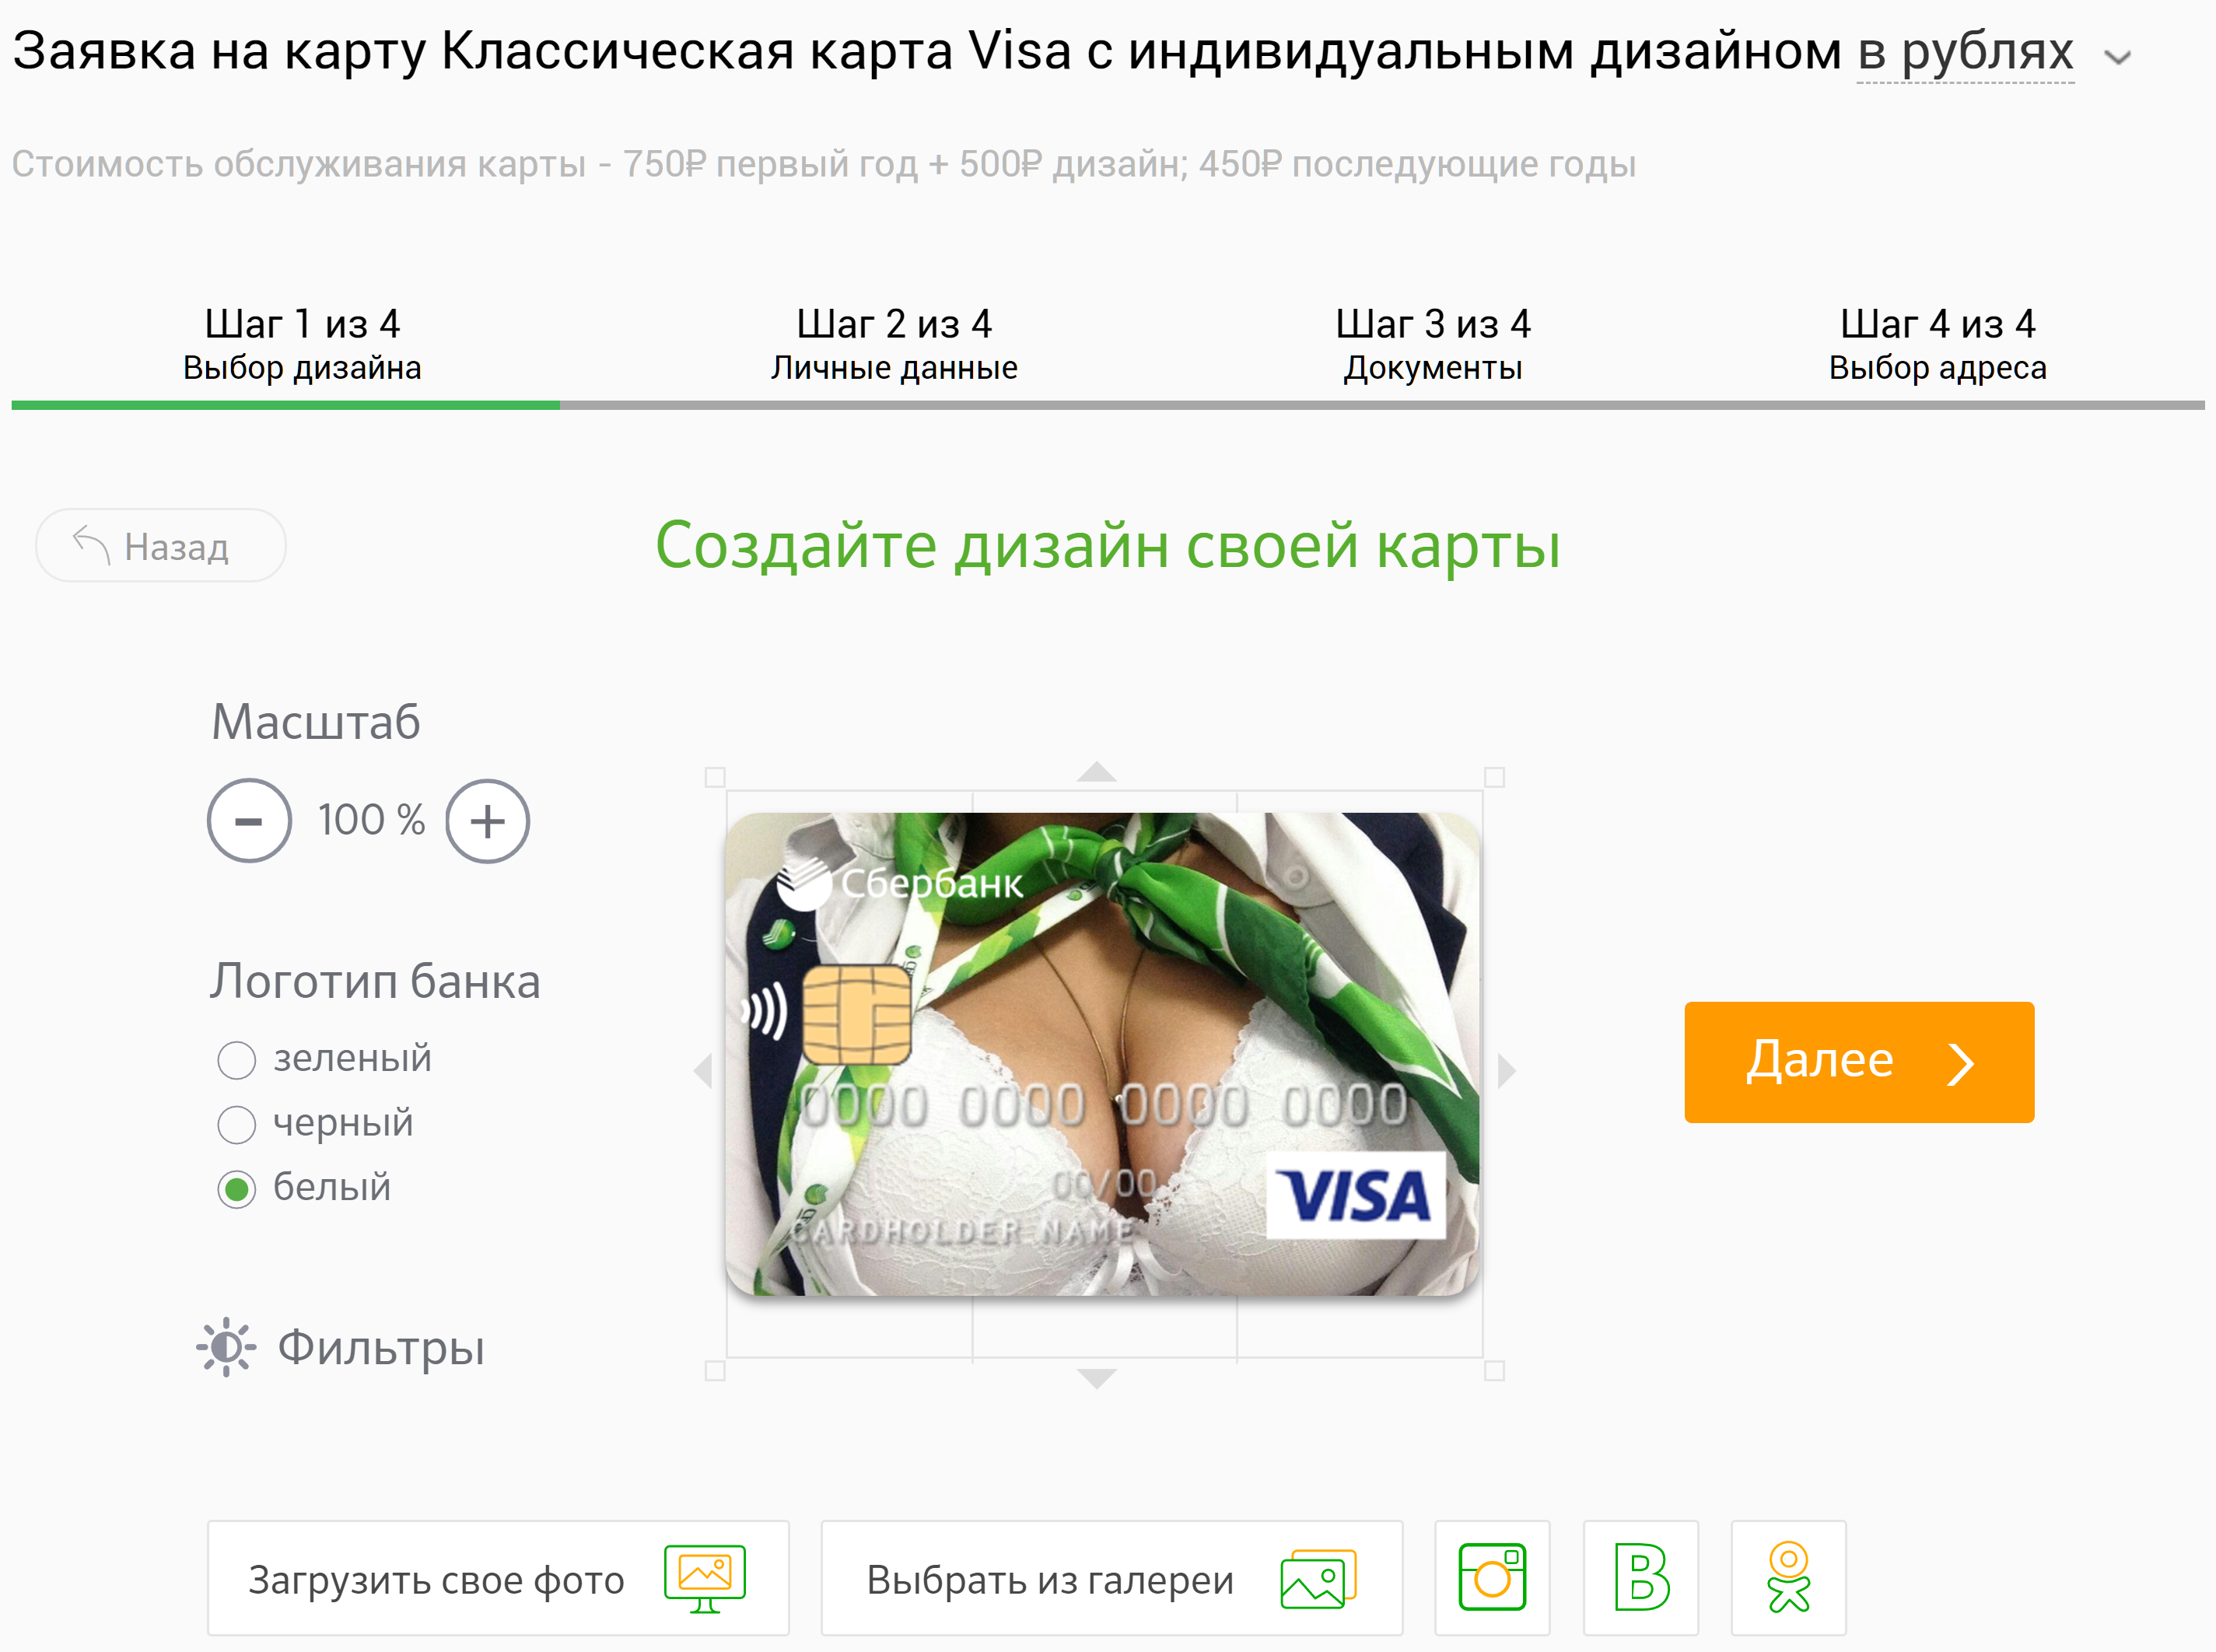Open Instagram photo import icon

click(x=1492, y=1578)
